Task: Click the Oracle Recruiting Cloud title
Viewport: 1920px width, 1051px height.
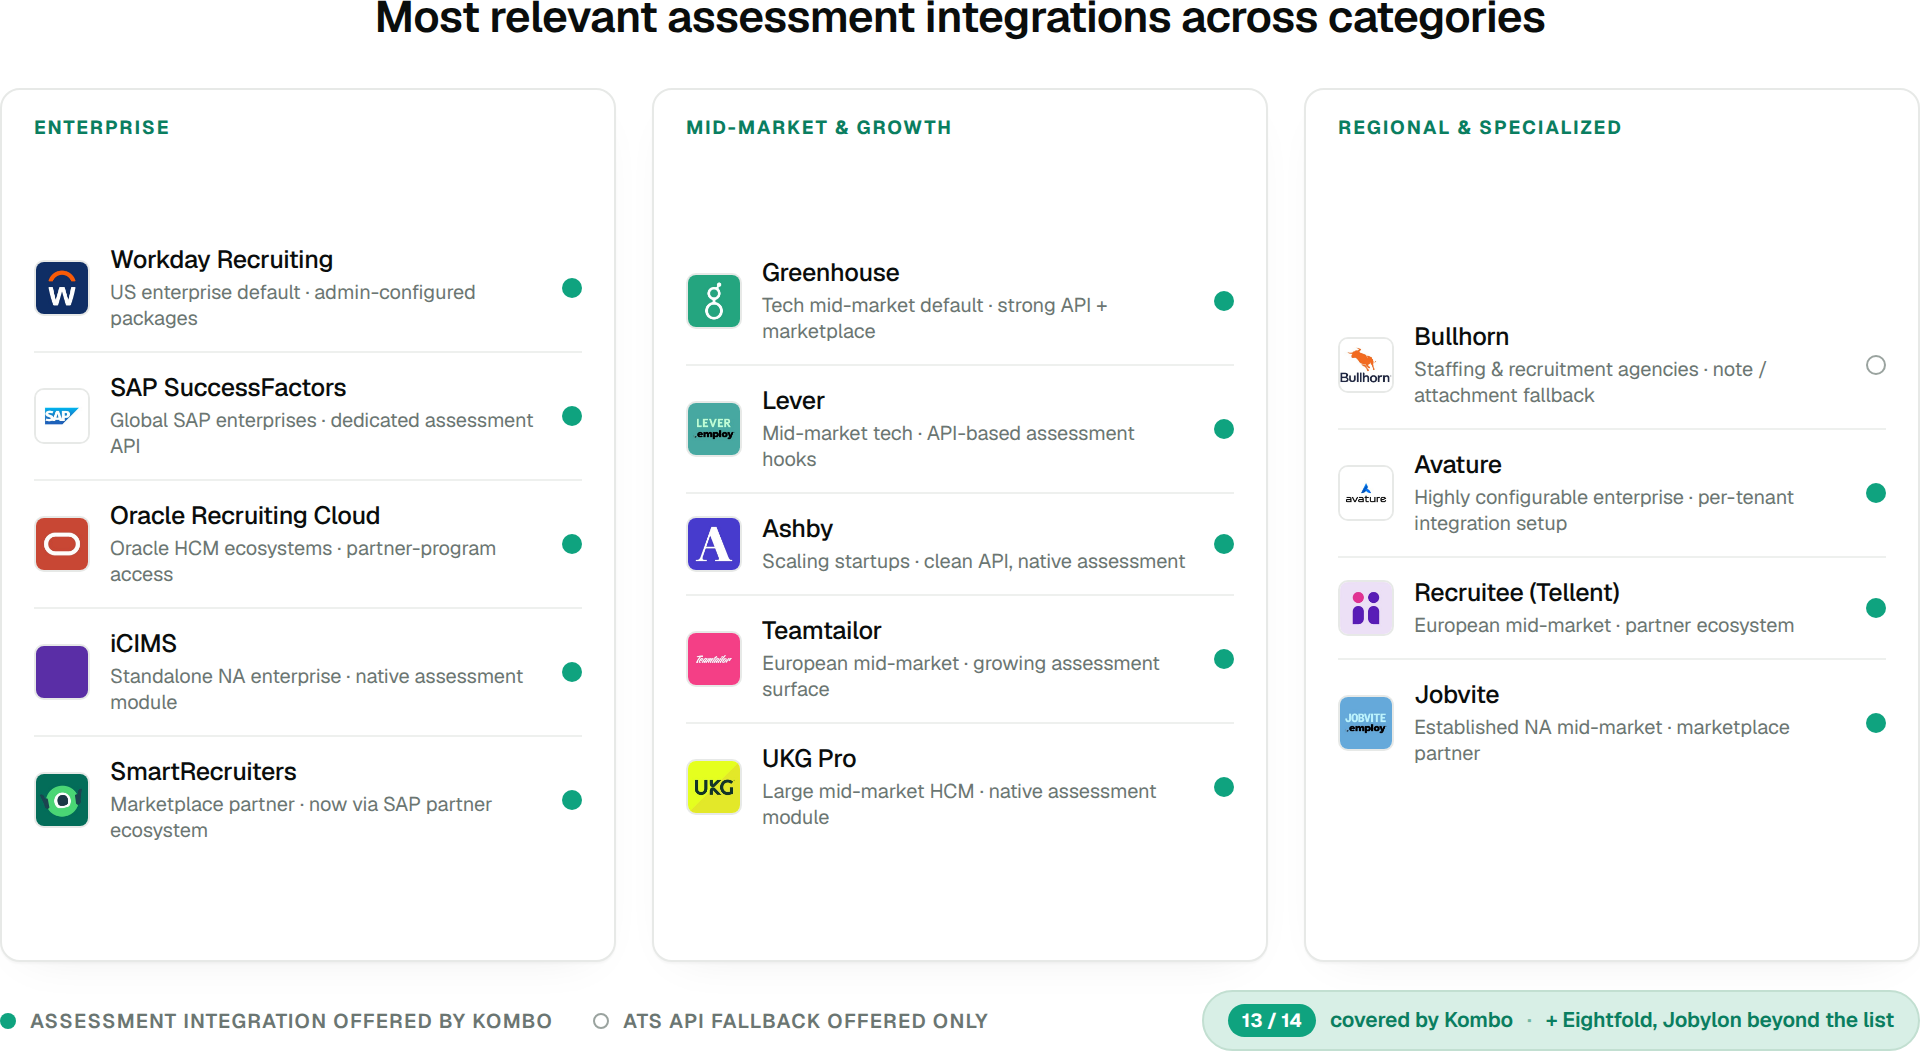Action: tap(245, 516)
